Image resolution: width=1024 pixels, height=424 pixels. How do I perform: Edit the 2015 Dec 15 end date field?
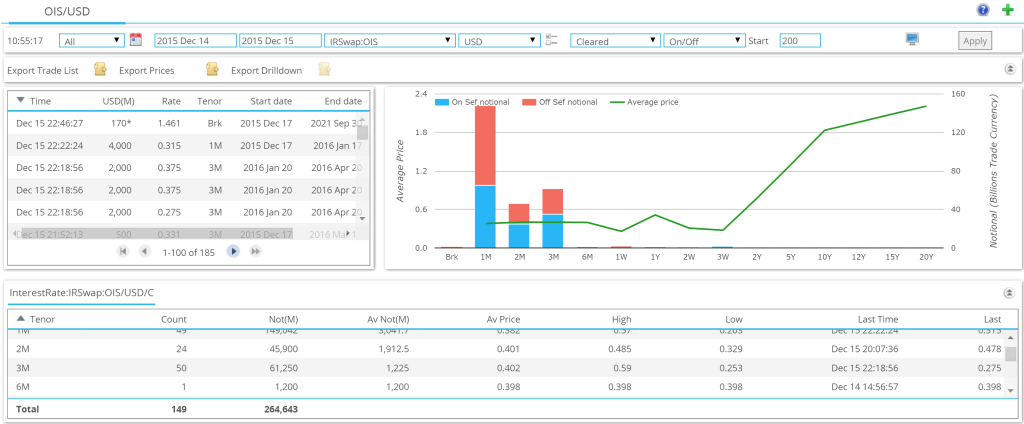pos(280,41)
